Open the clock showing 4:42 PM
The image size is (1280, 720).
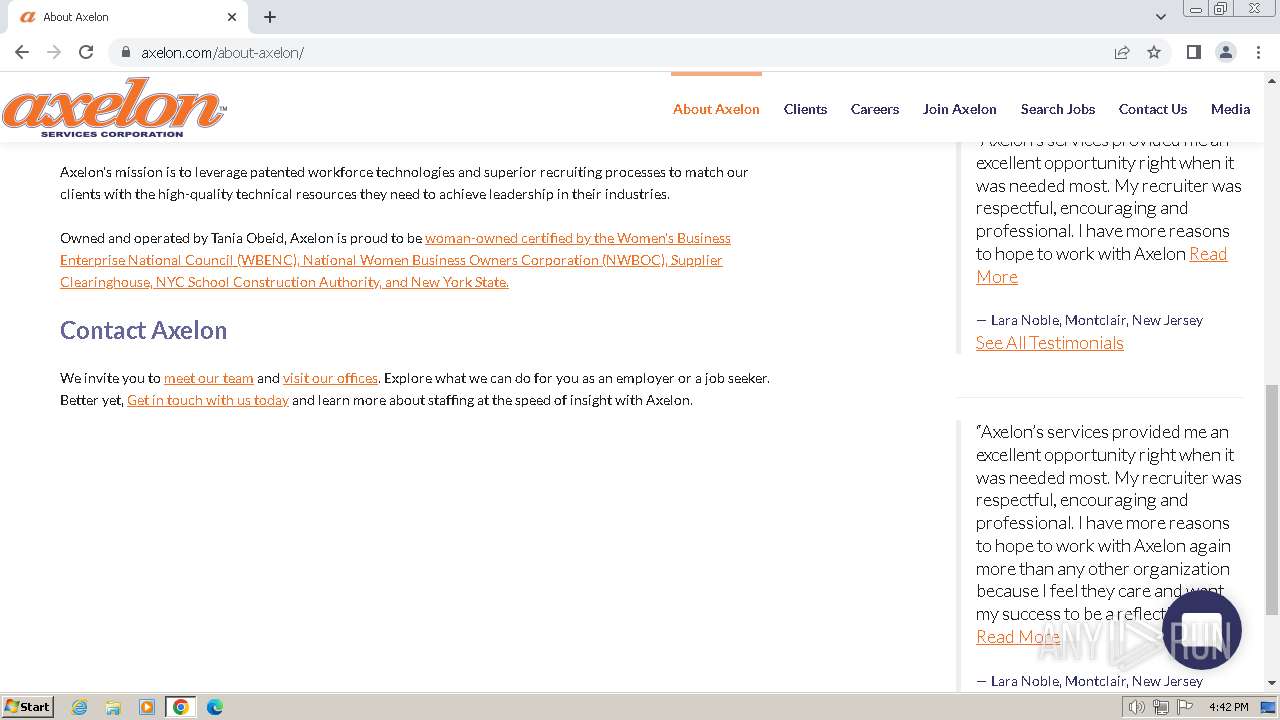tap(1228, 707)
